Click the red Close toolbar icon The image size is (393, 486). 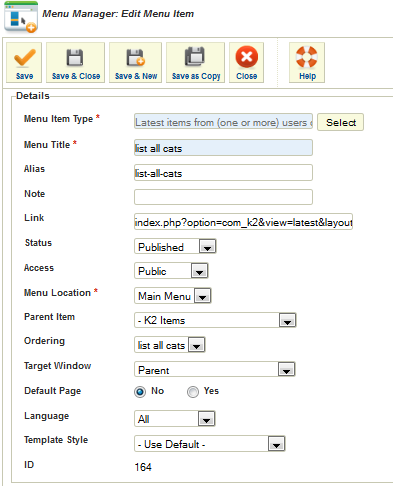(x=247, y=57)
